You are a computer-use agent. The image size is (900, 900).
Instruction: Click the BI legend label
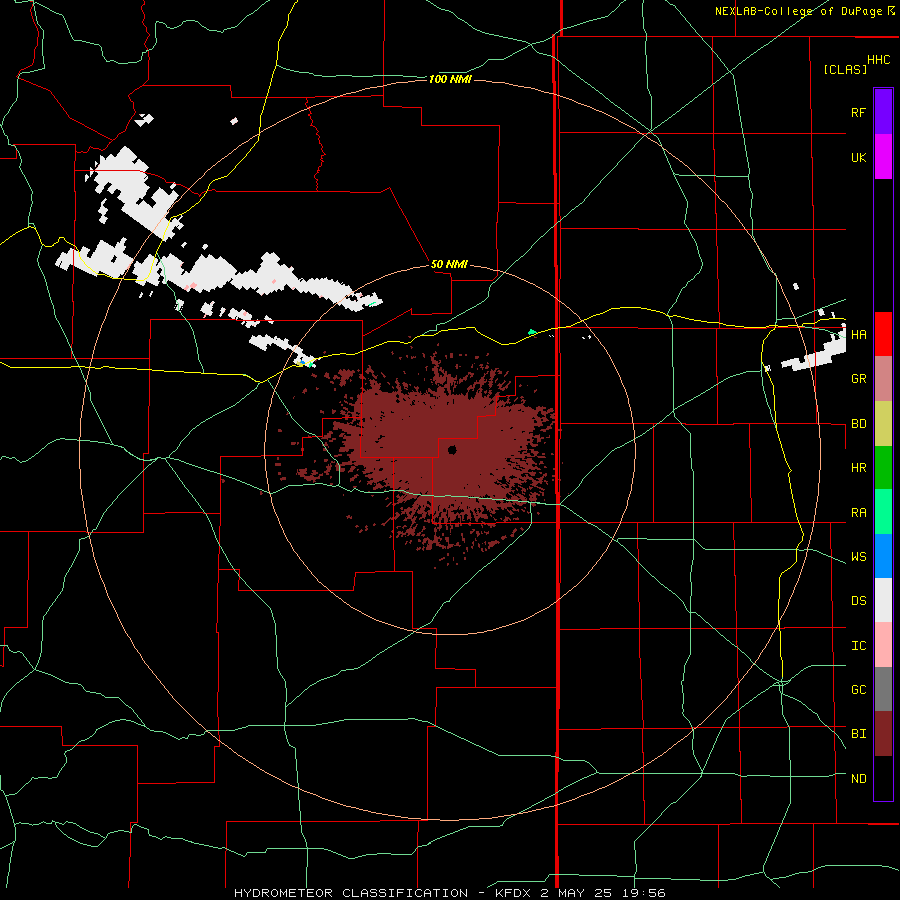pyautogui.click(x=858, y=734)
